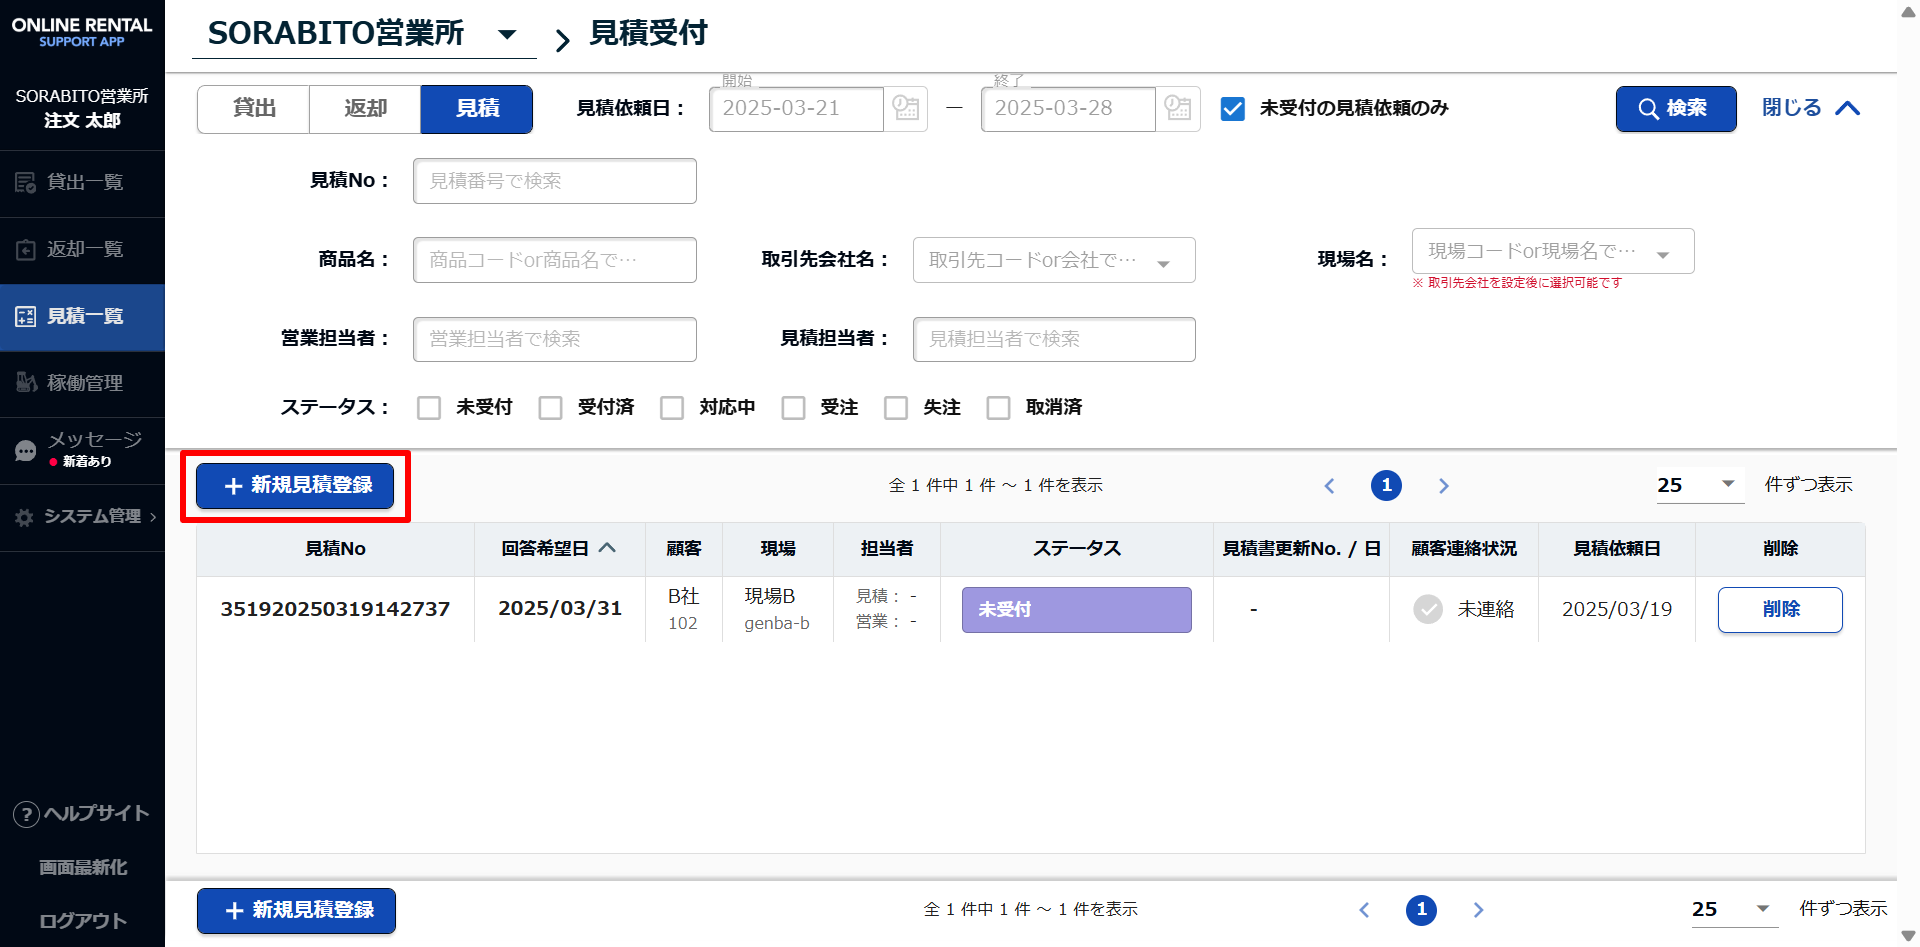Viewport: 1920px width, 947px height.
Task: Open the end date calendar picker icon
Action: point(1178,108)
